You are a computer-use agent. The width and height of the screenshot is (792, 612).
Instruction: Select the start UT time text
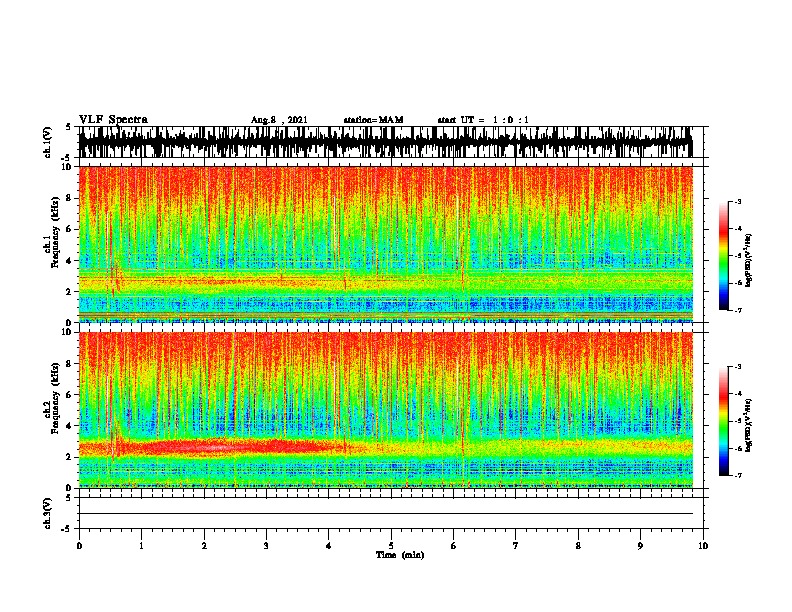click(x=483, y=120)
